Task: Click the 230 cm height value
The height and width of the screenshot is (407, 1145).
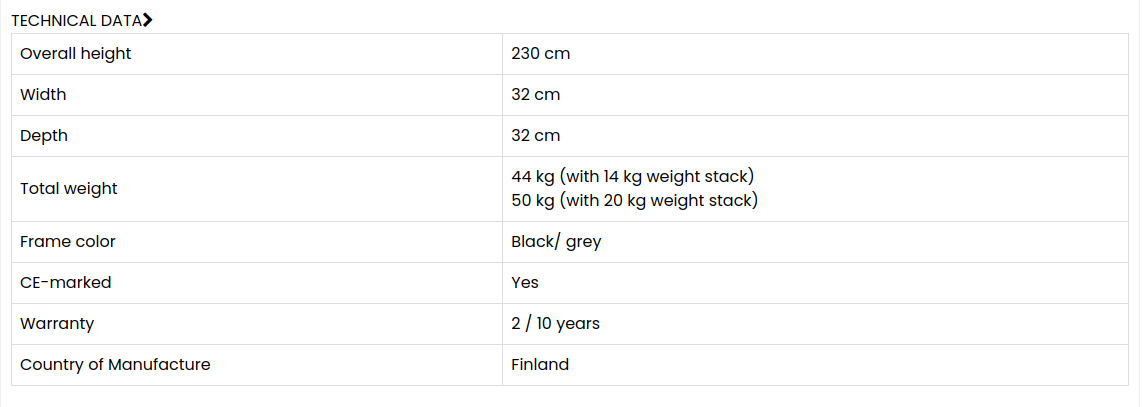Action: tap(540, 54)
